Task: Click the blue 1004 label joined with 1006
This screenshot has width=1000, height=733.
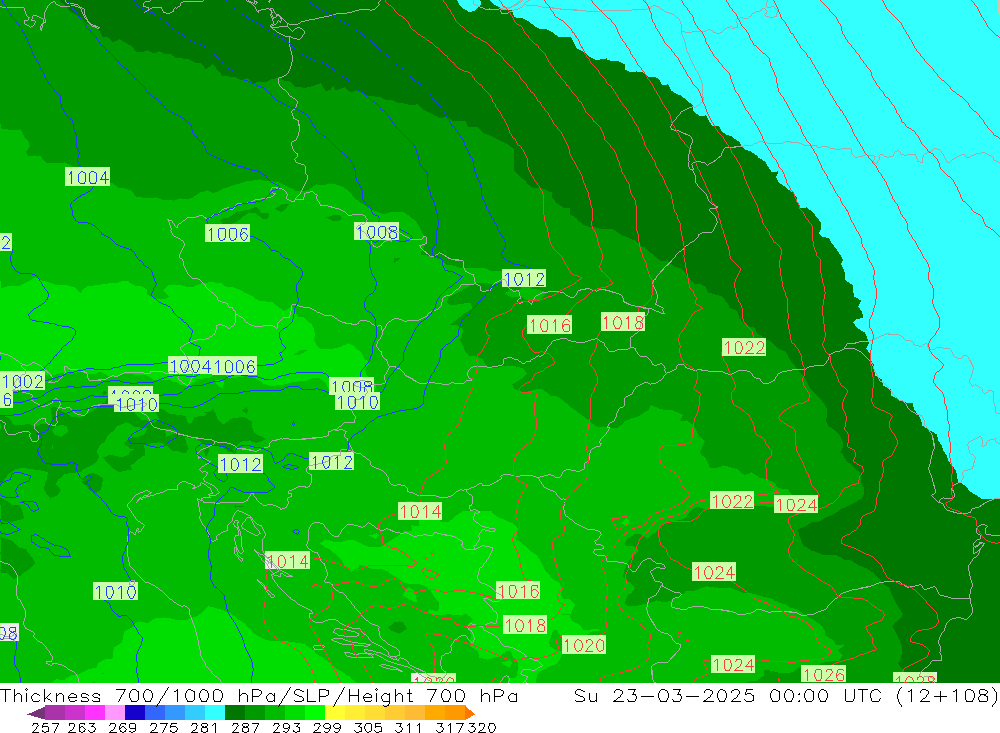Action: click(190, 366)
